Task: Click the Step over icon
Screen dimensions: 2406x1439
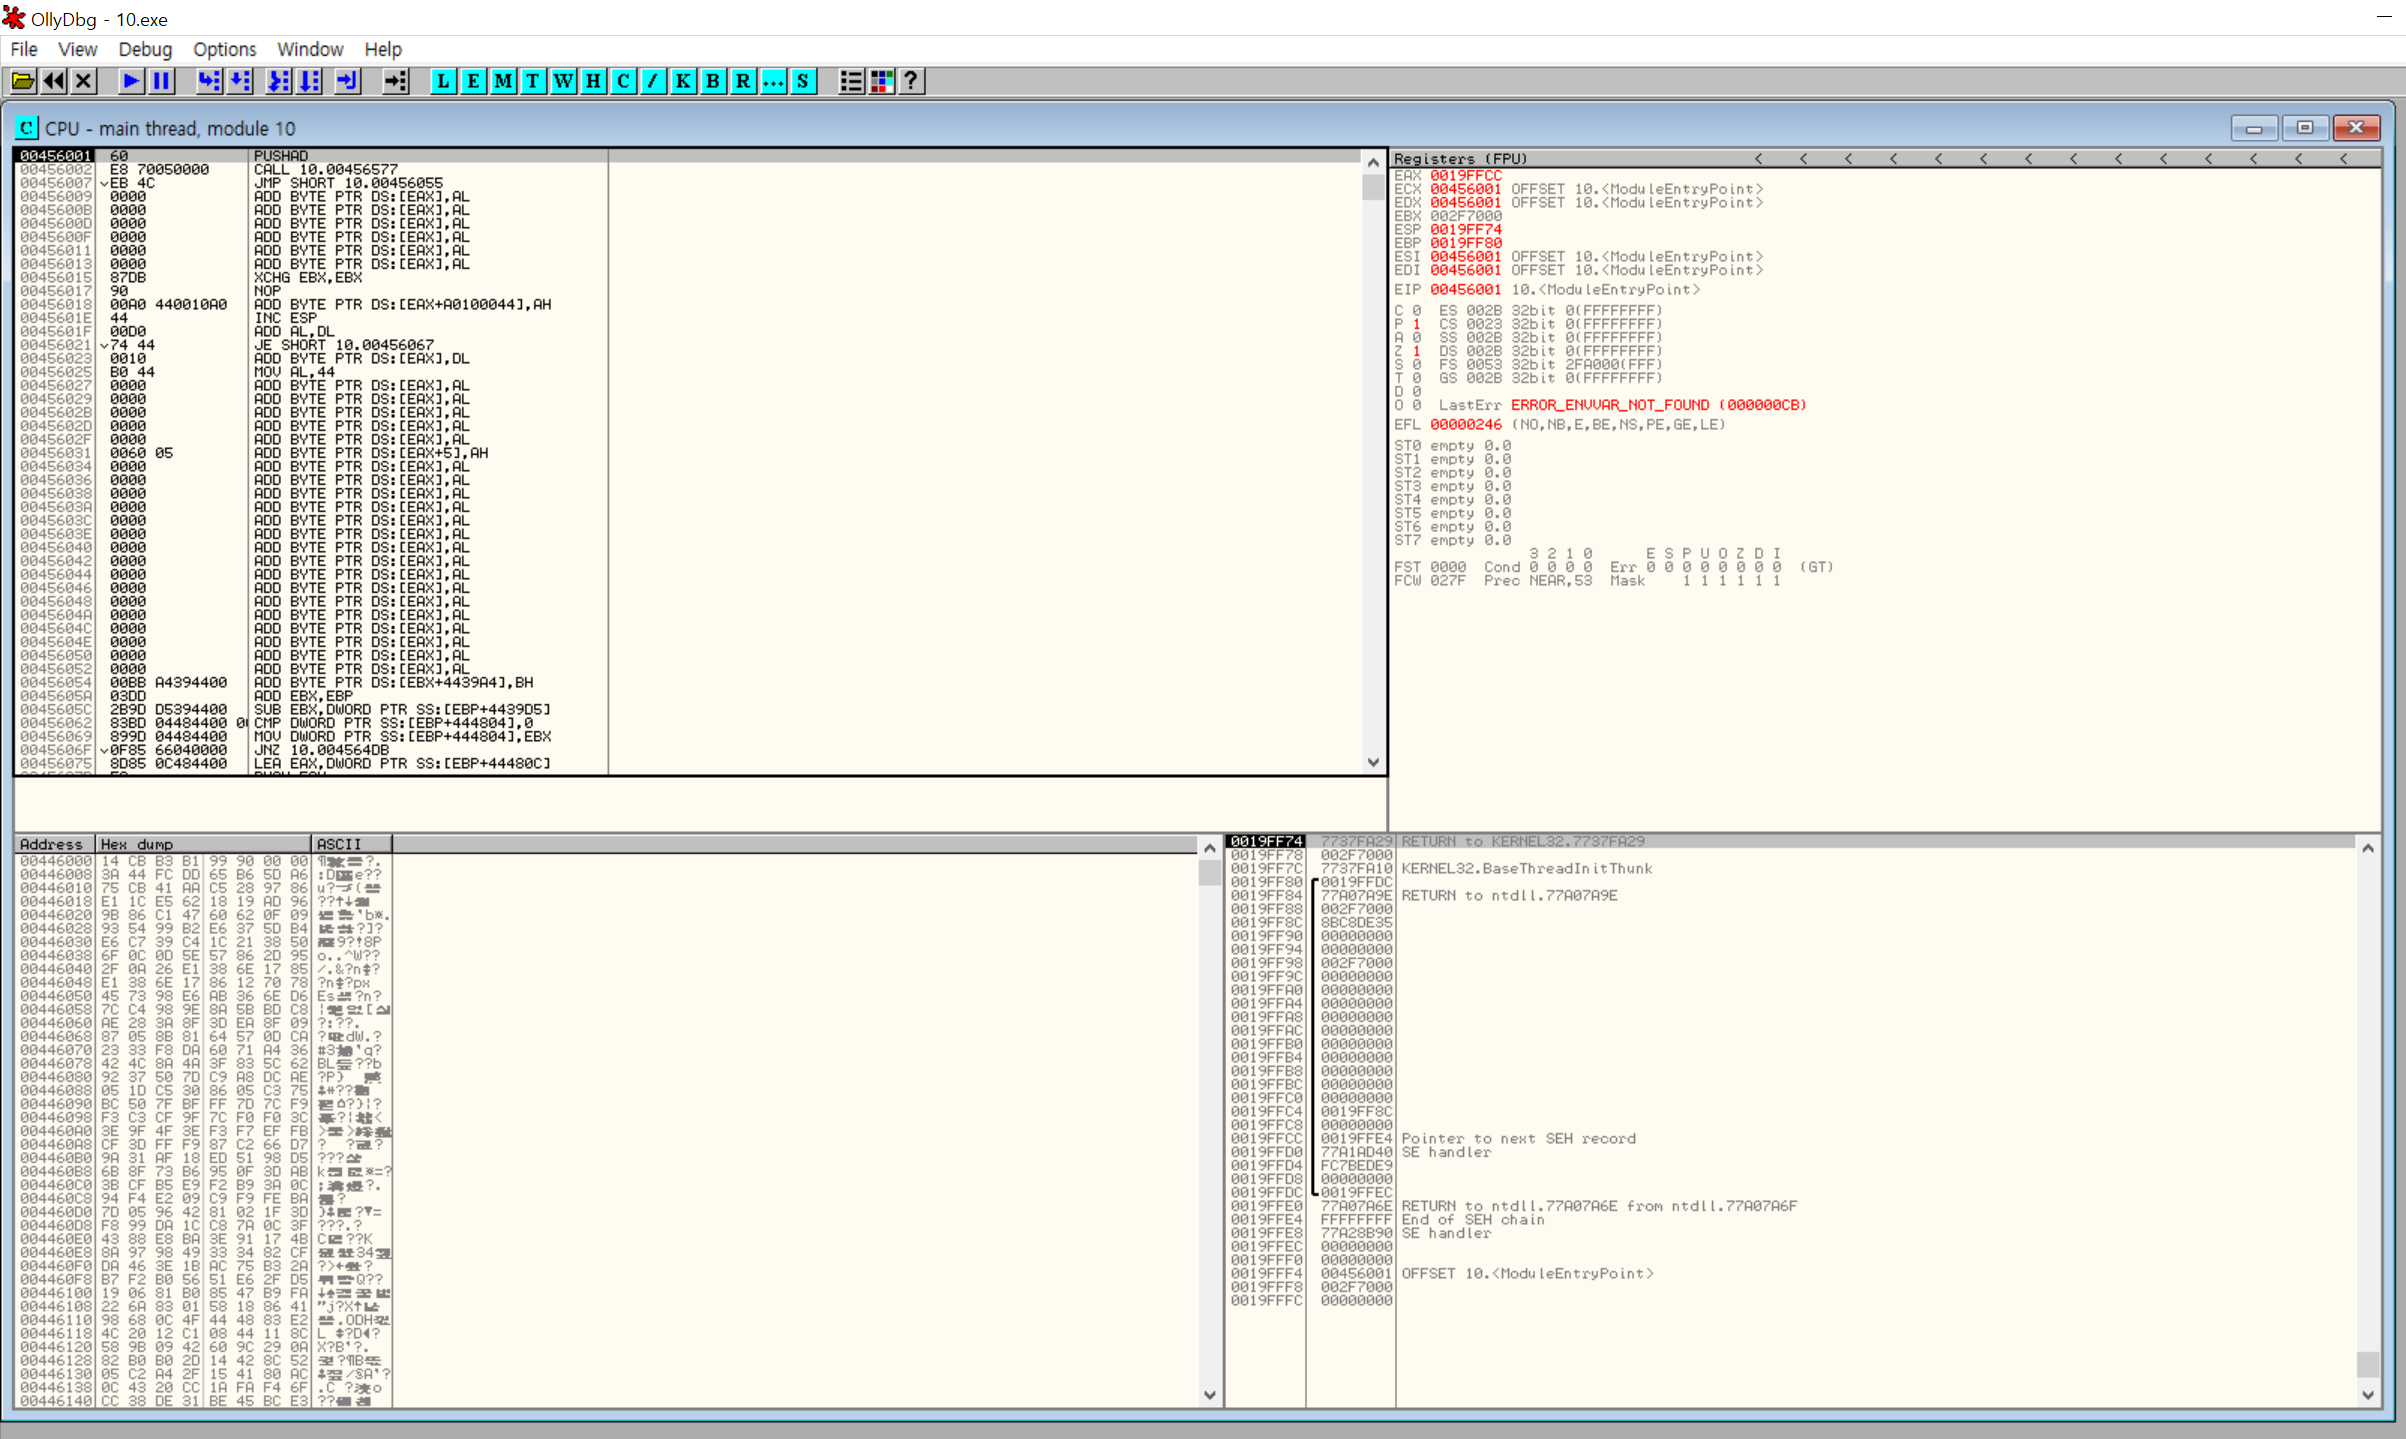Action: pos(240,81)
